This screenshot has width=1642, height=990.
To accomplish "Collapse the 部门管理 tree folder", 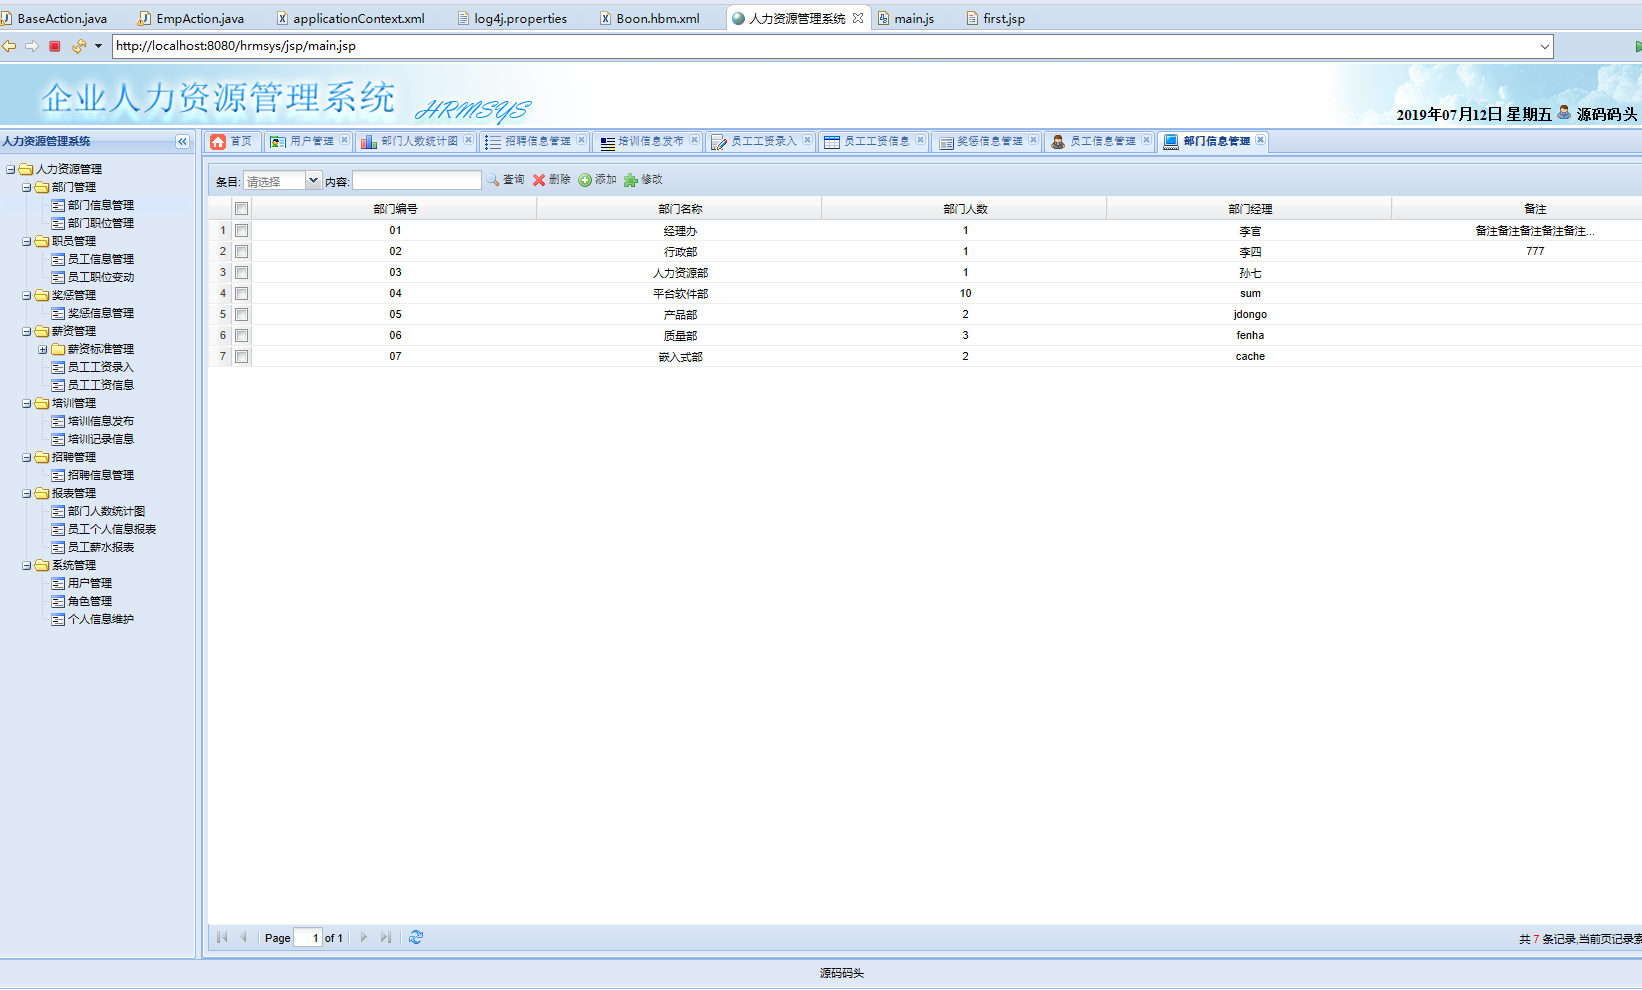I will point(27,188).
